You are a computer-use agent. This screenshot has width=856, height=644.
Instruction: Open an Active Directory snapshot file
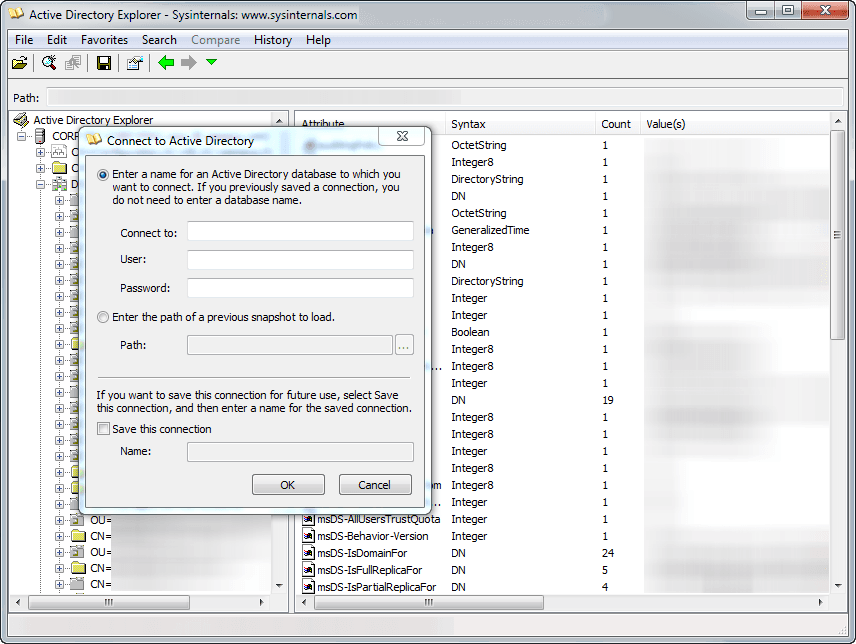pos(20,62)
